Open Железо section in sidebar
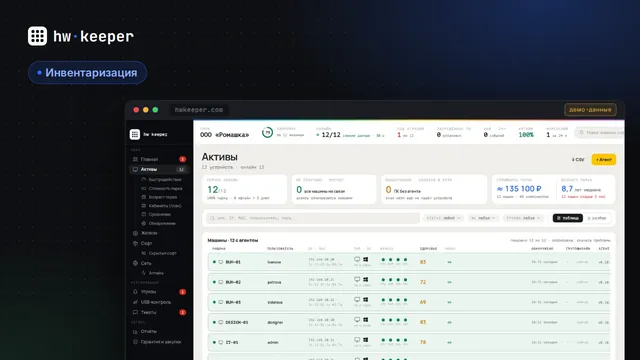 coord(149,233)
